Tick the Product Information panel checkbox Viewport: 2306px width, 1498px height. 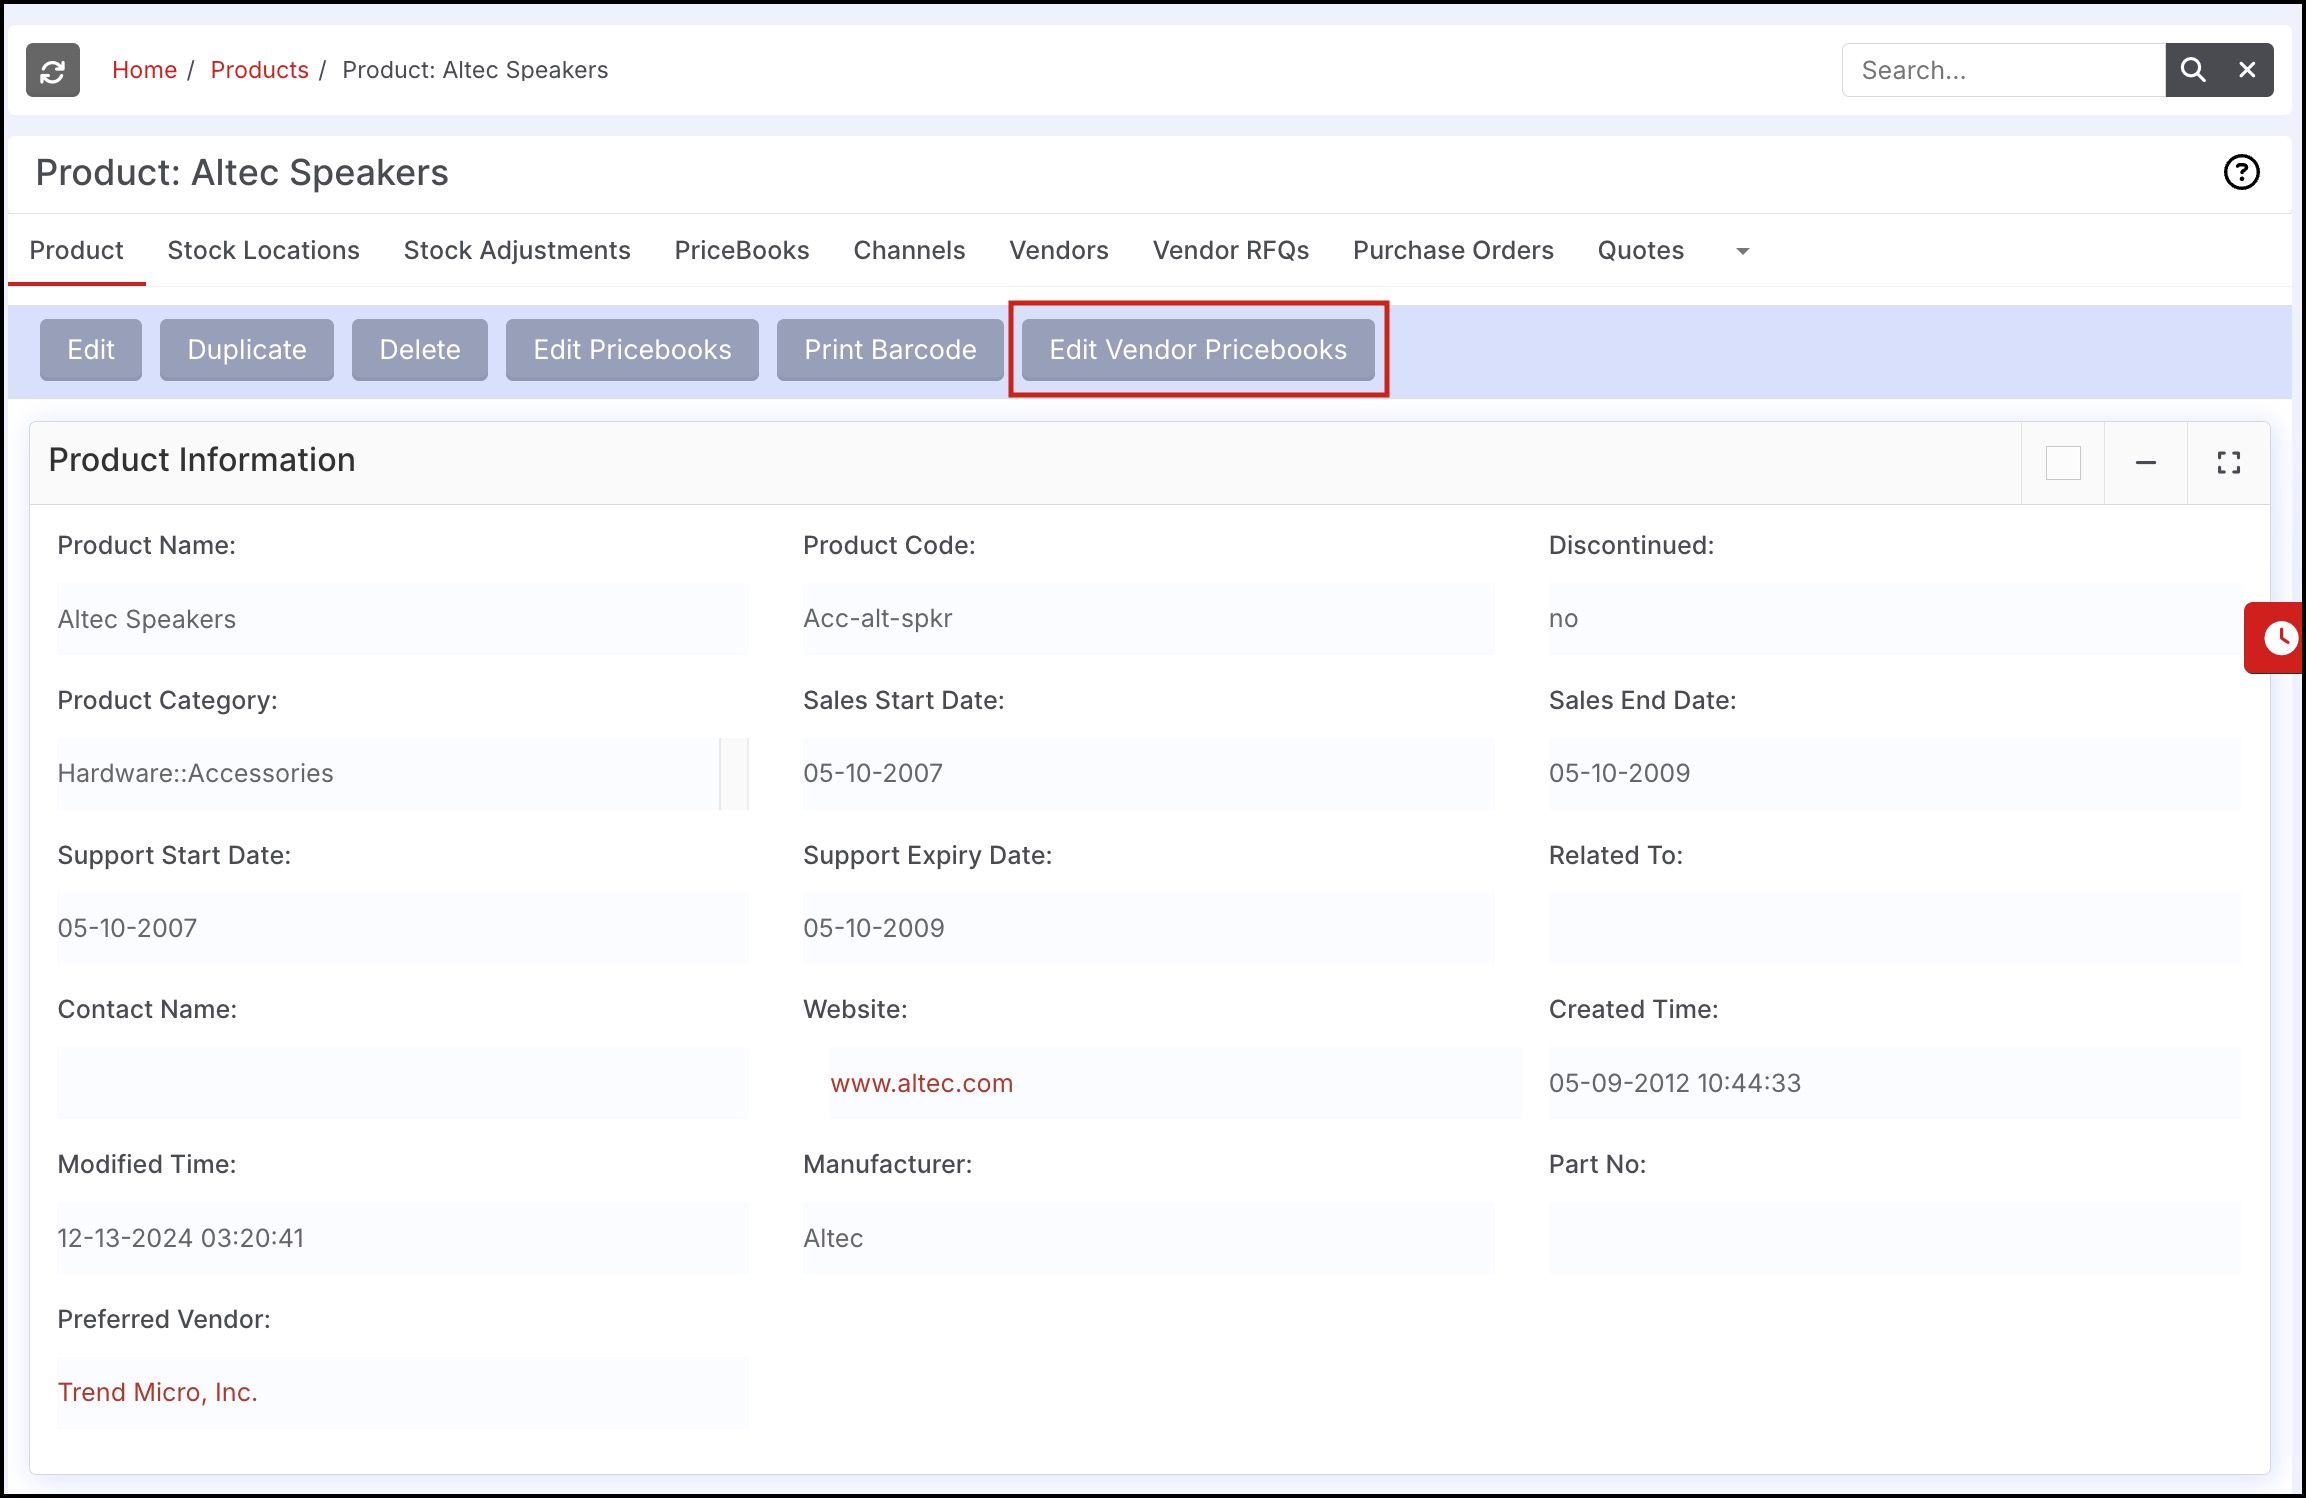(x=2063, y=463)
